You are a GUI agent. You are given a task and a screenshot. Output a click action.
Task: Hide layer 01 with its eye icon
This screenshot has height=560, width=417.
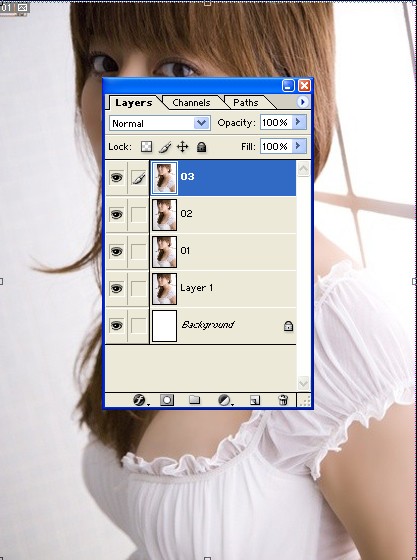tap(116, 251)
